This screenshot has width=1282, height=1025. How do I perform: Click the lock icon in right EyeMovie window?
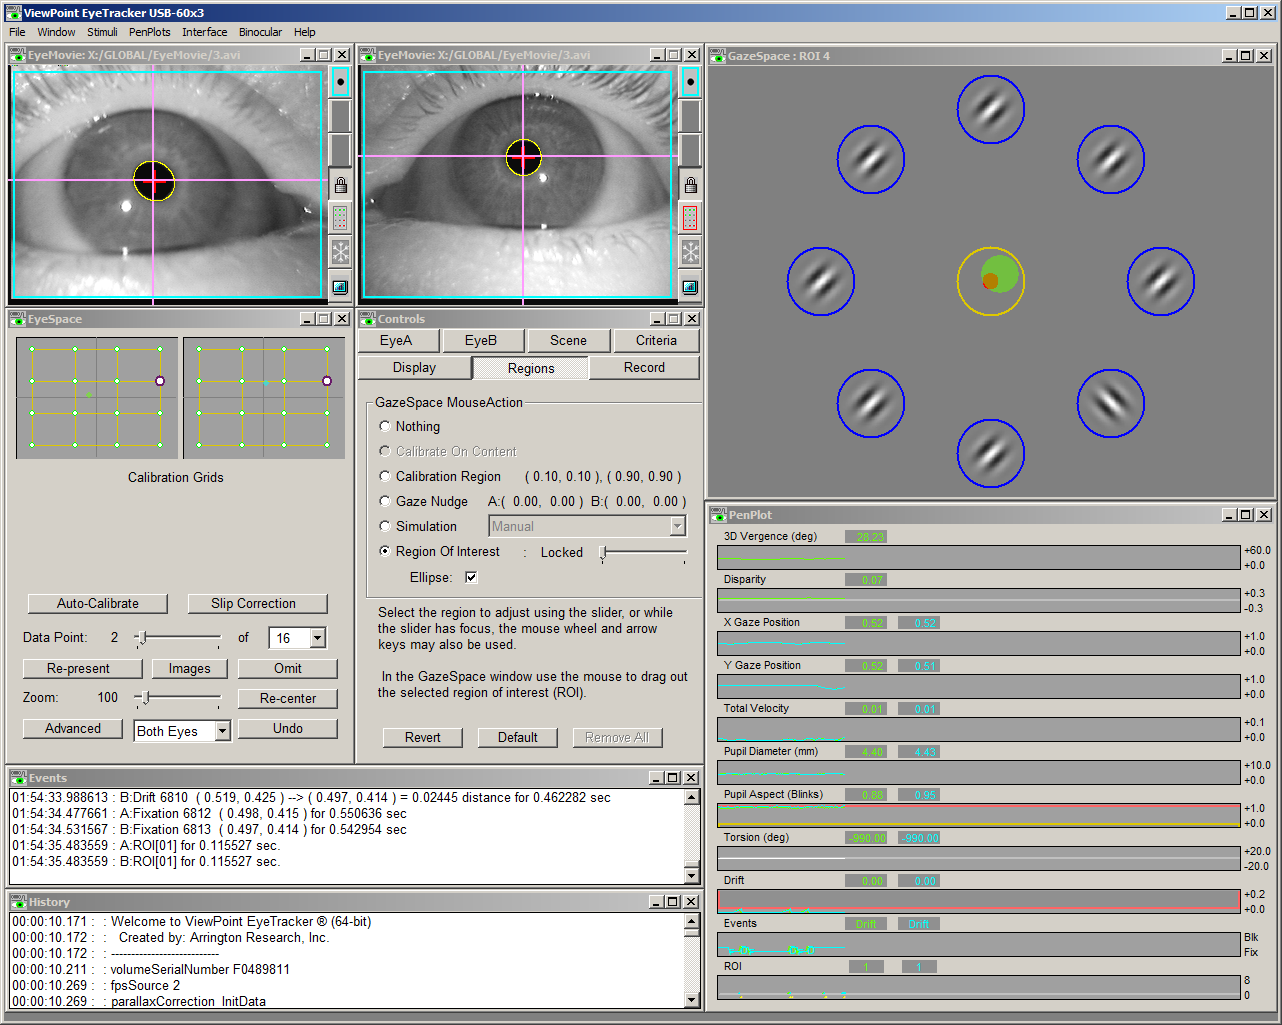tap(690, 186)
